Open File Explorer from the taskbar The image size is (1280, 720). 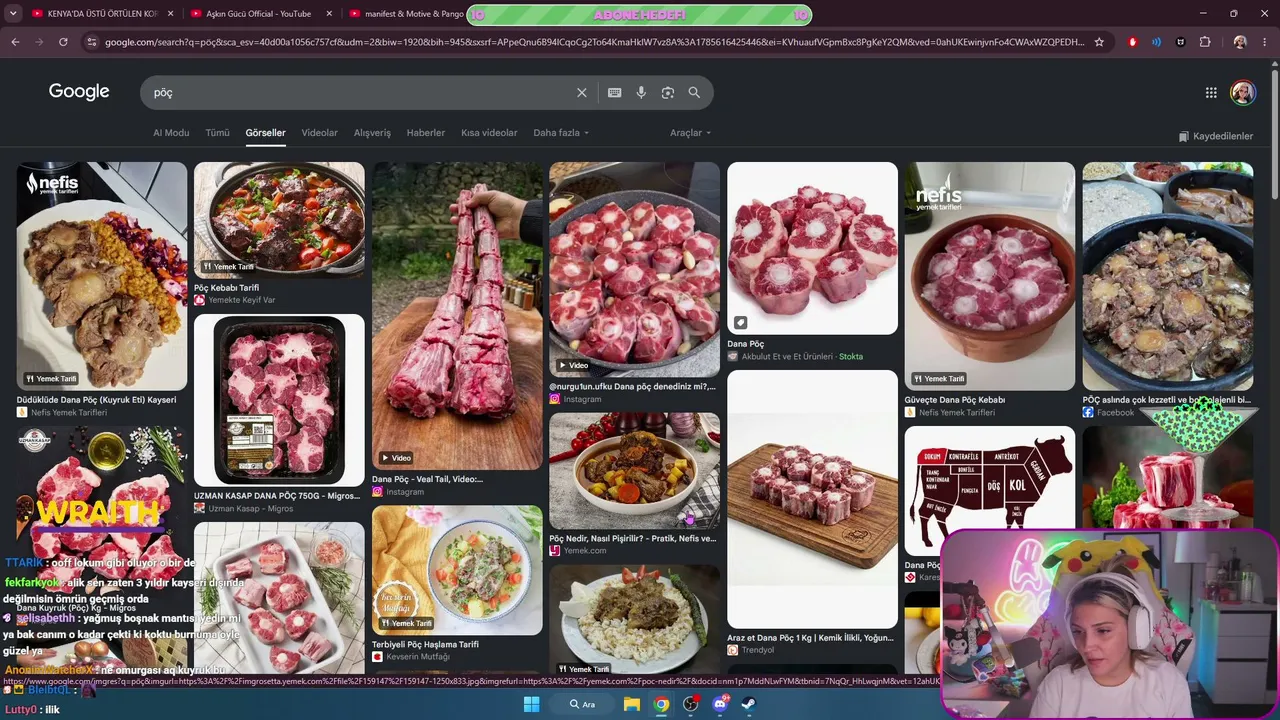click(632, 704)
